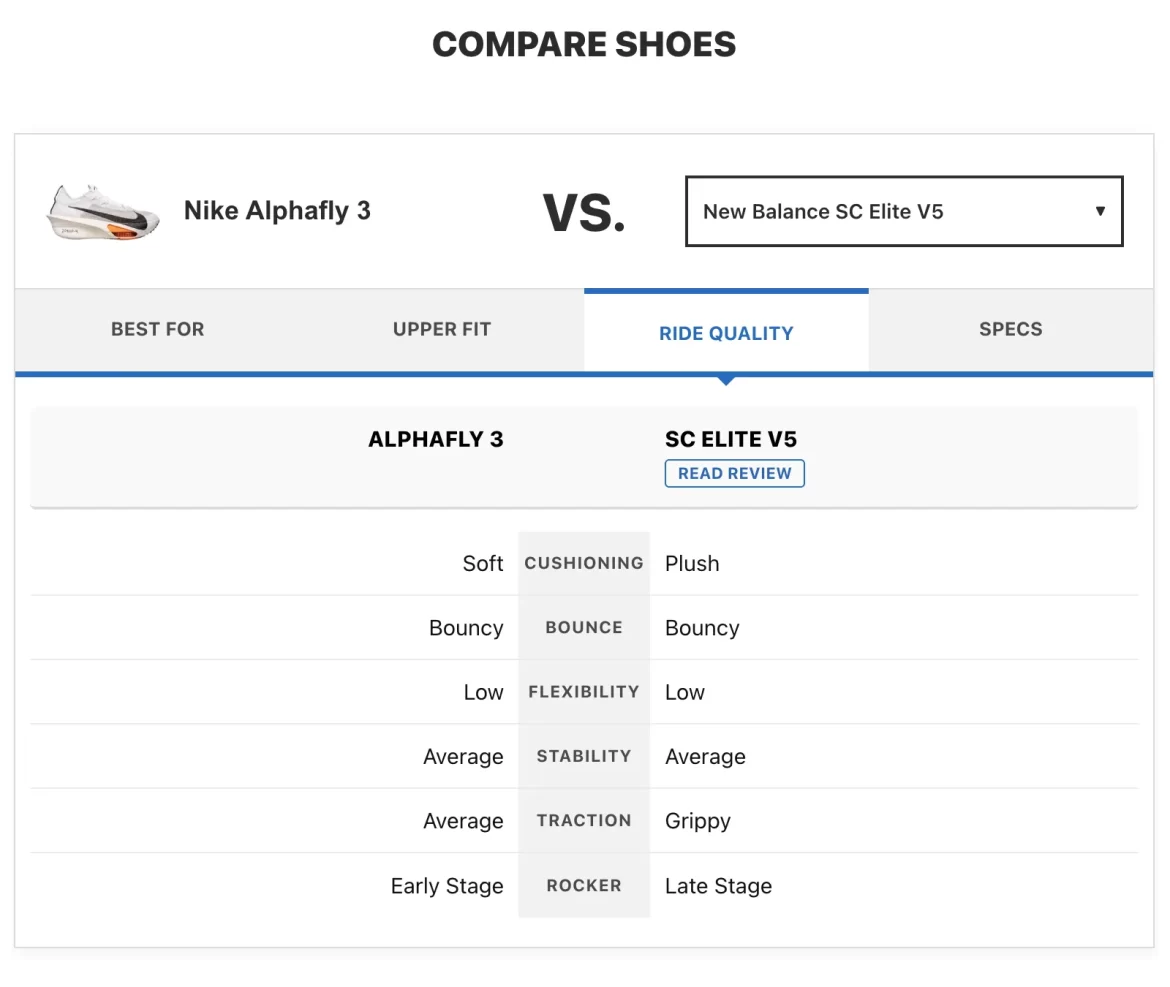This screenshot has height=987, width=1170.
Task: Switch to the Best For tab
Action: click(x=157, y=329)
